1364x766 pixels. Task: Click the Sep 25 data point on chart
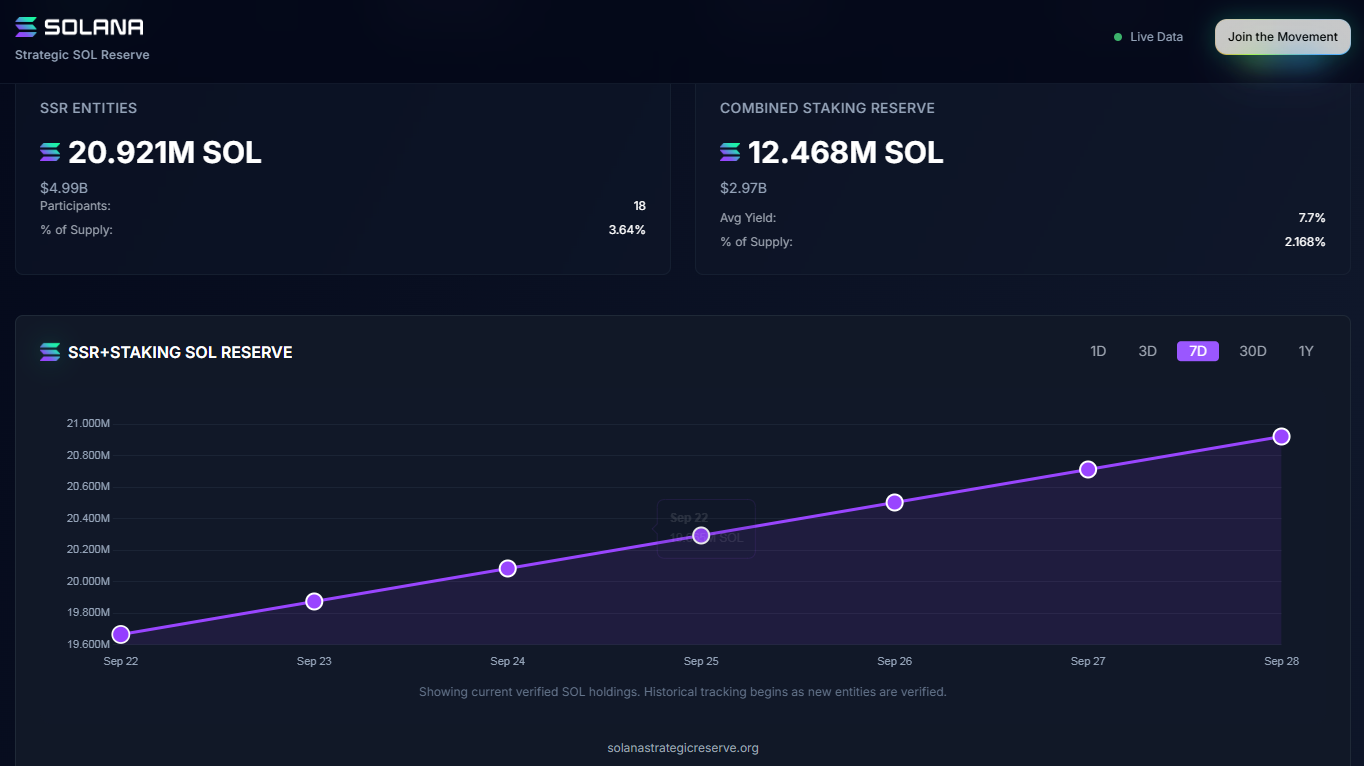(701, 535)
